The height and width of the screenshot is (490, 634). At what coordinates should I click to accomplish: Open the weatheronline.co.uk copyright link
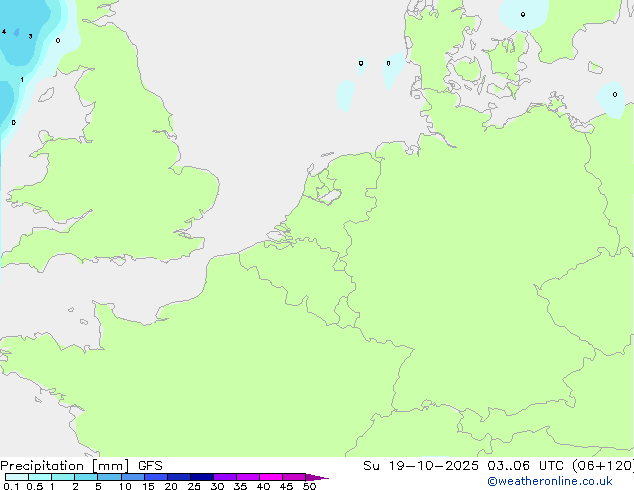tap(550, 481)
